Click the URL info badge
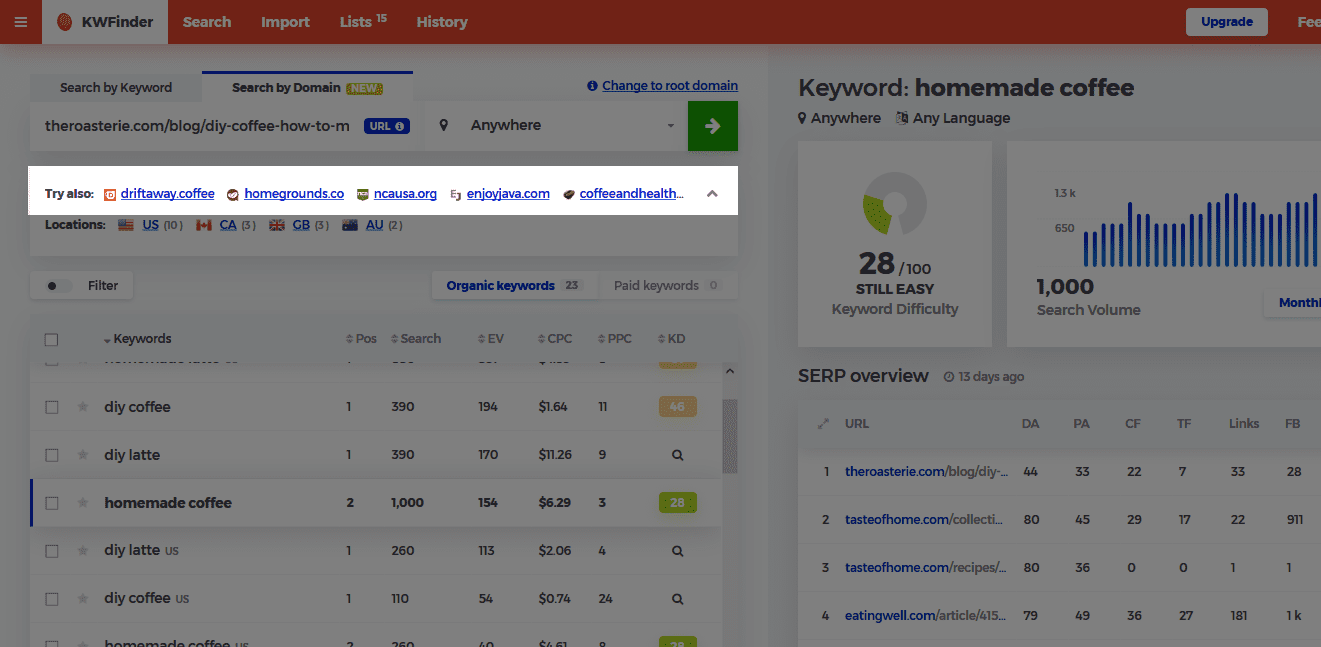Screen dimensions: 1321x647 (x=387, y=126)
